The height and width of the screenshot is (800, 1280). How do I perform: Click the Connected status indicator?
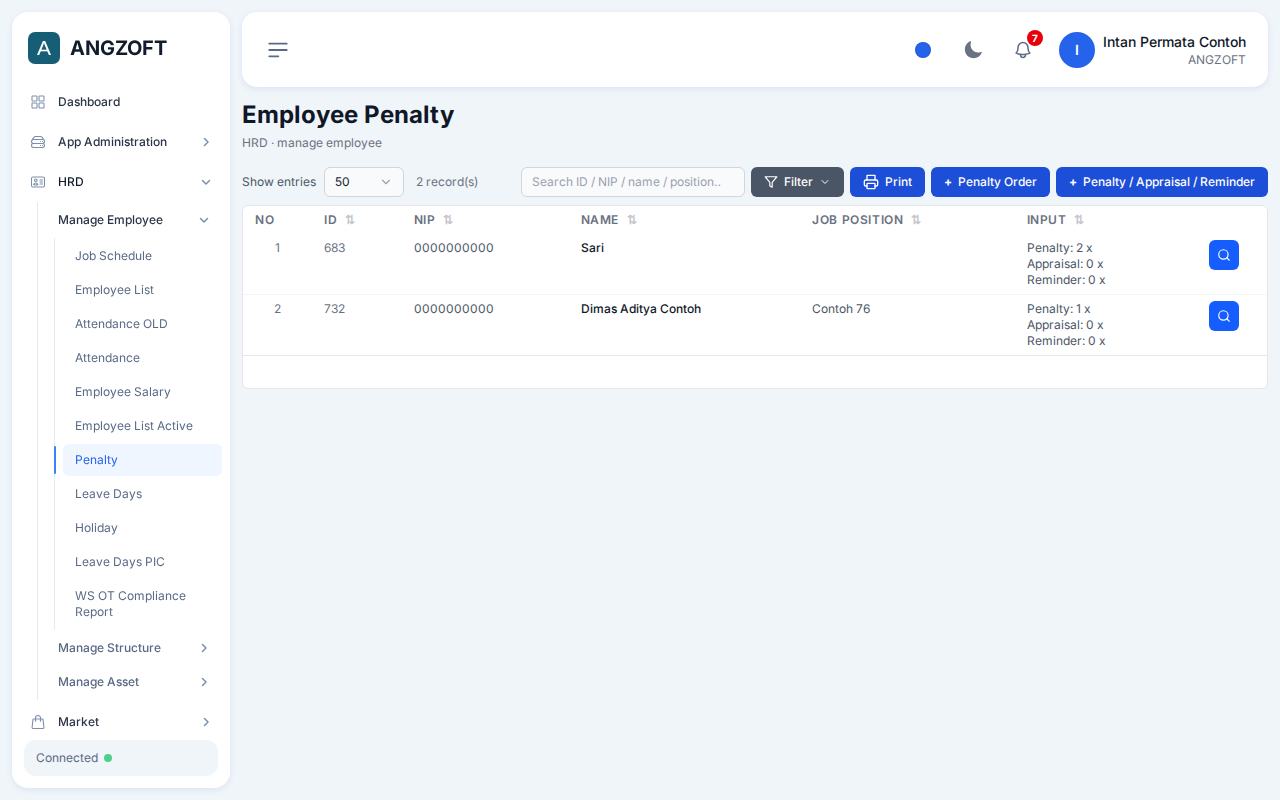[x=121, y=758]
